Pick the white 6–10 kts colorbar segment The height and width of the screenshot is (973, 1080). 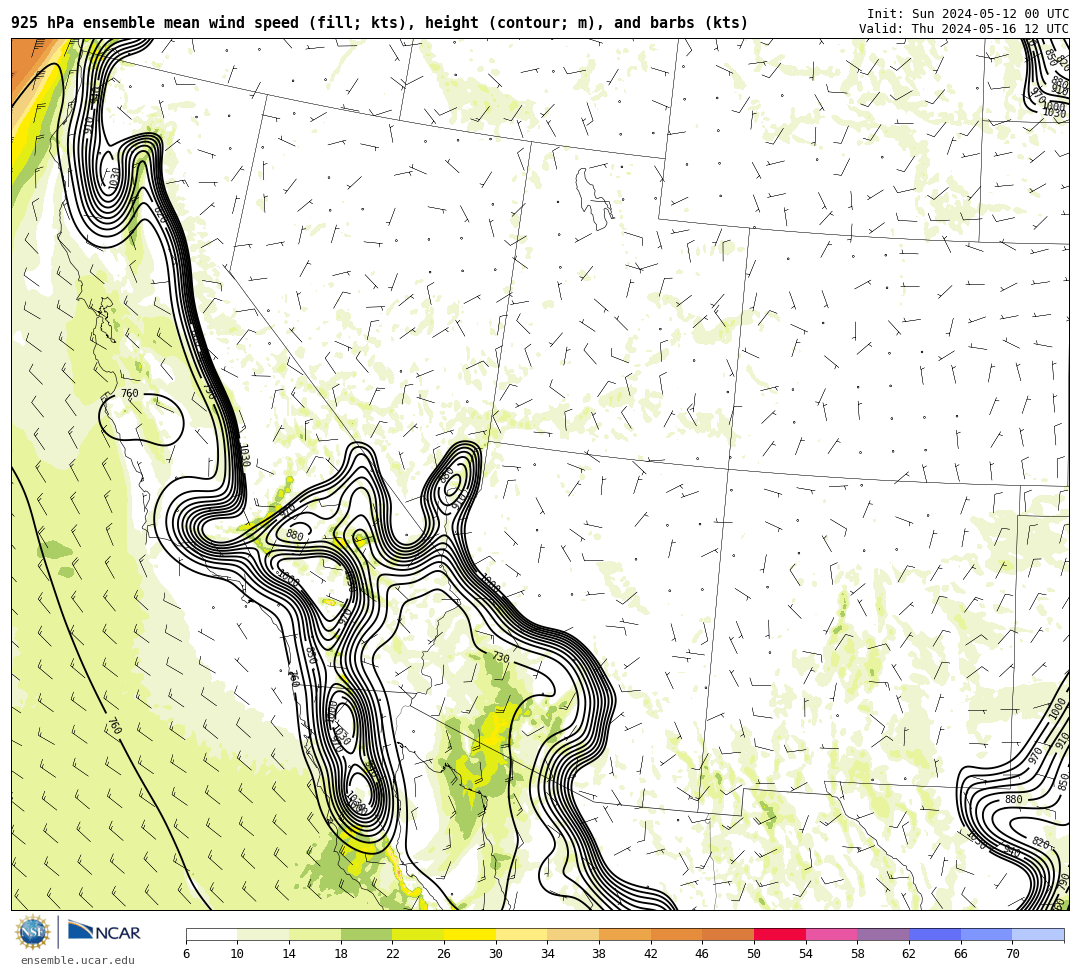211,934
